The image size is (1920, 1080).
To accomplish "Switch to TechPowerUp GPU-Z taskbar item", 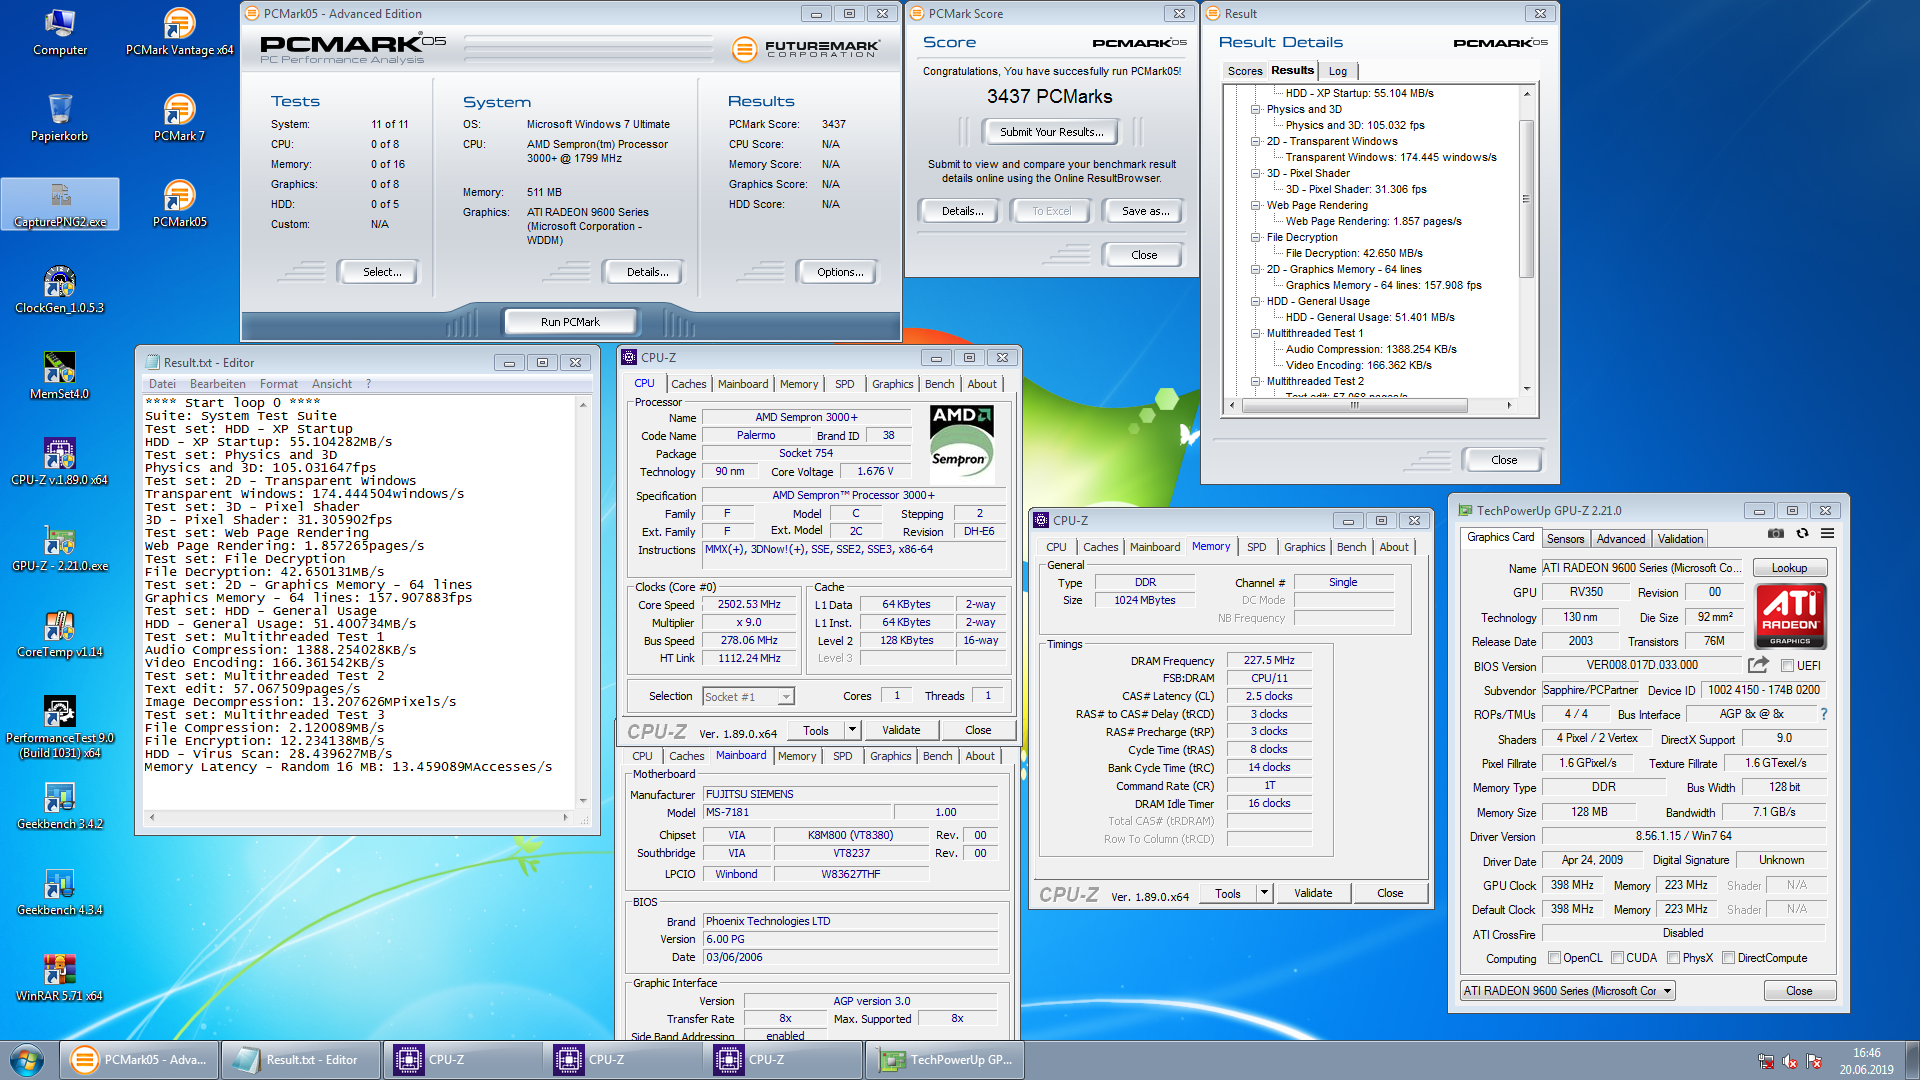I will (x=946, y=1060).
